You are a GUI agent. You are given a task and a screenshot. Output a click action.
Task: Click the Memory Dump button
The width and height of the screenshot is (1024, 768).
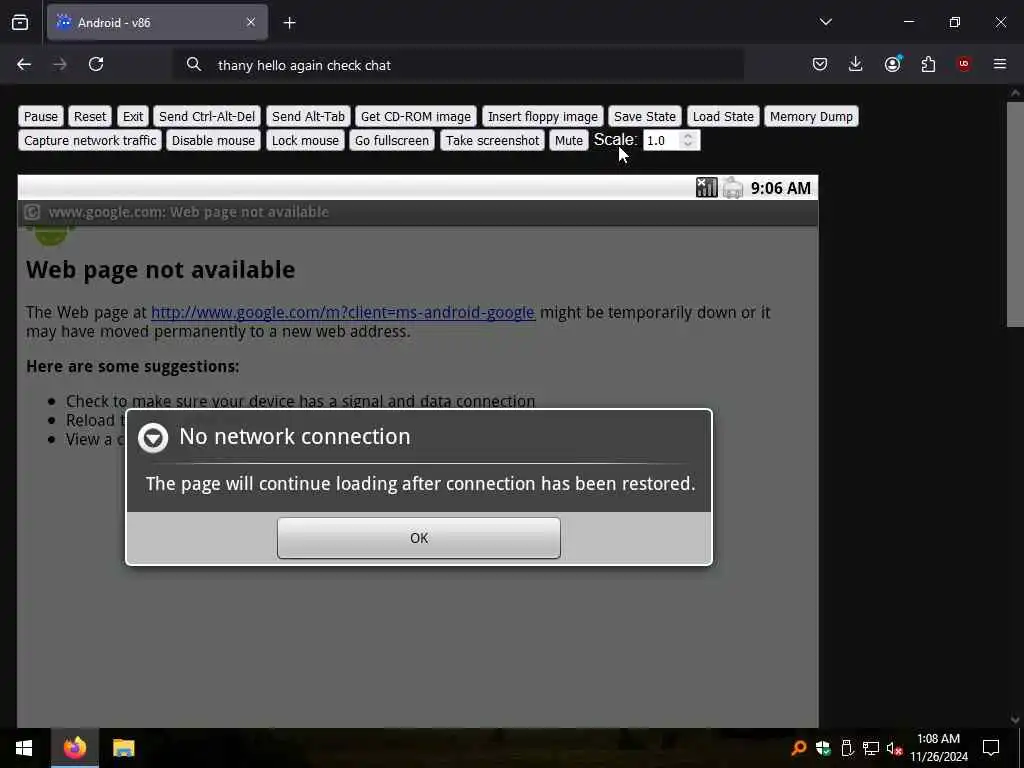pyautogui.click(x=811, y=116)
